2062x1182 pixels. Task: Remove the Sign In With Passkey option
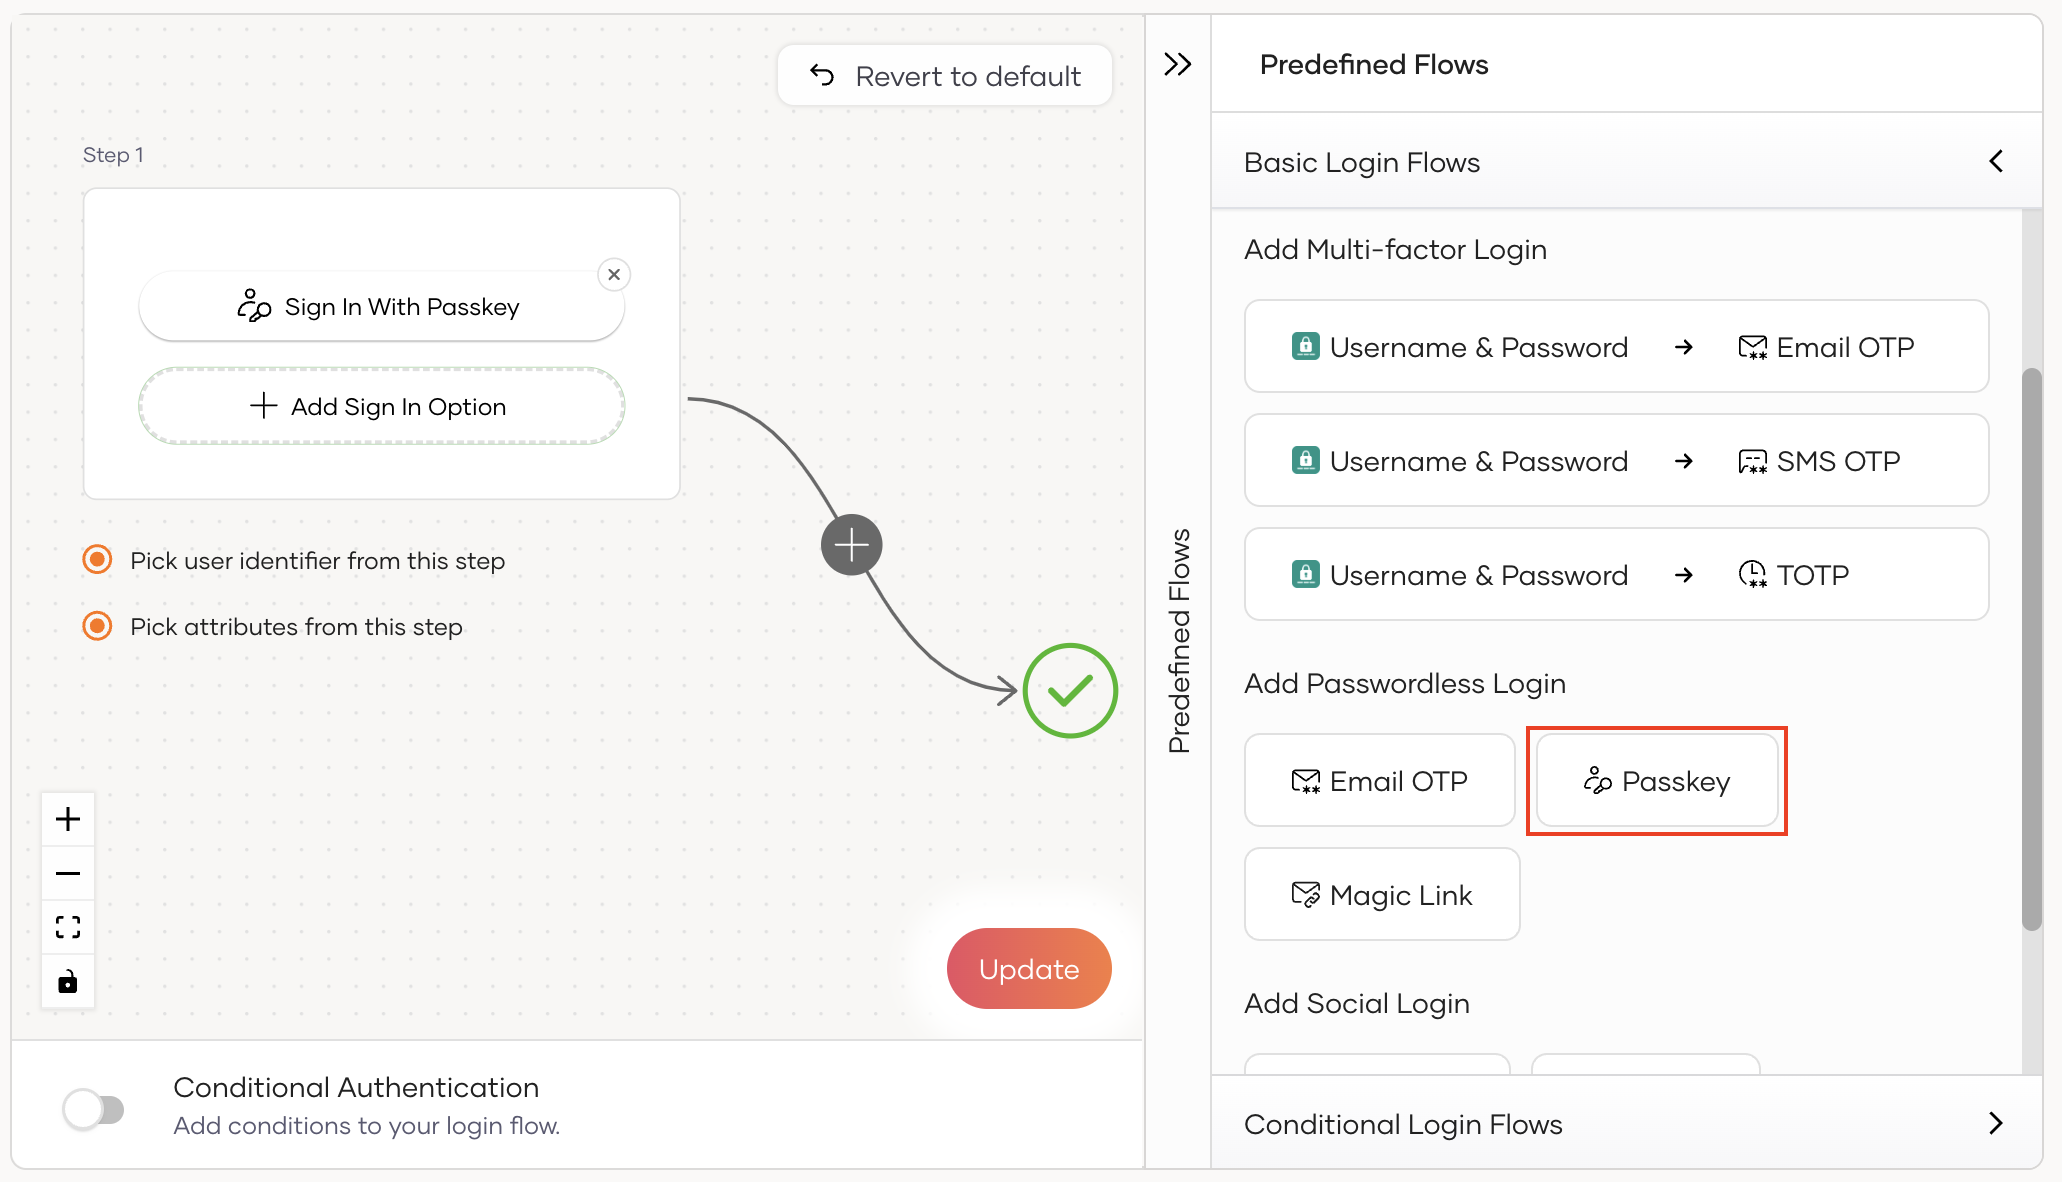point(614,274)
